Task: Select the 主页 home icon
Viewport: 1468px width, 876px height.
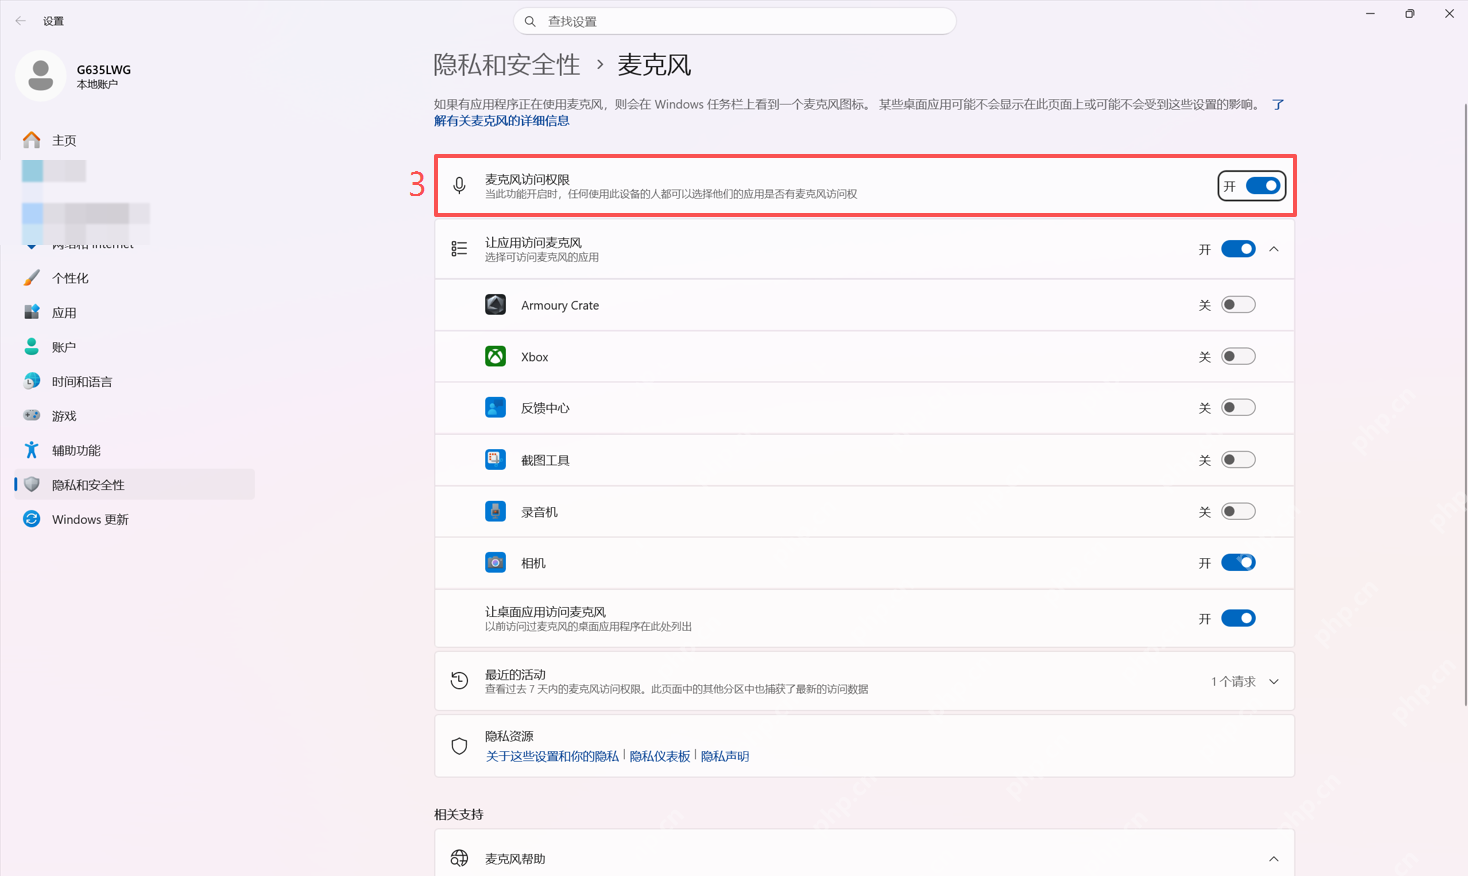Action: point(32,140)
